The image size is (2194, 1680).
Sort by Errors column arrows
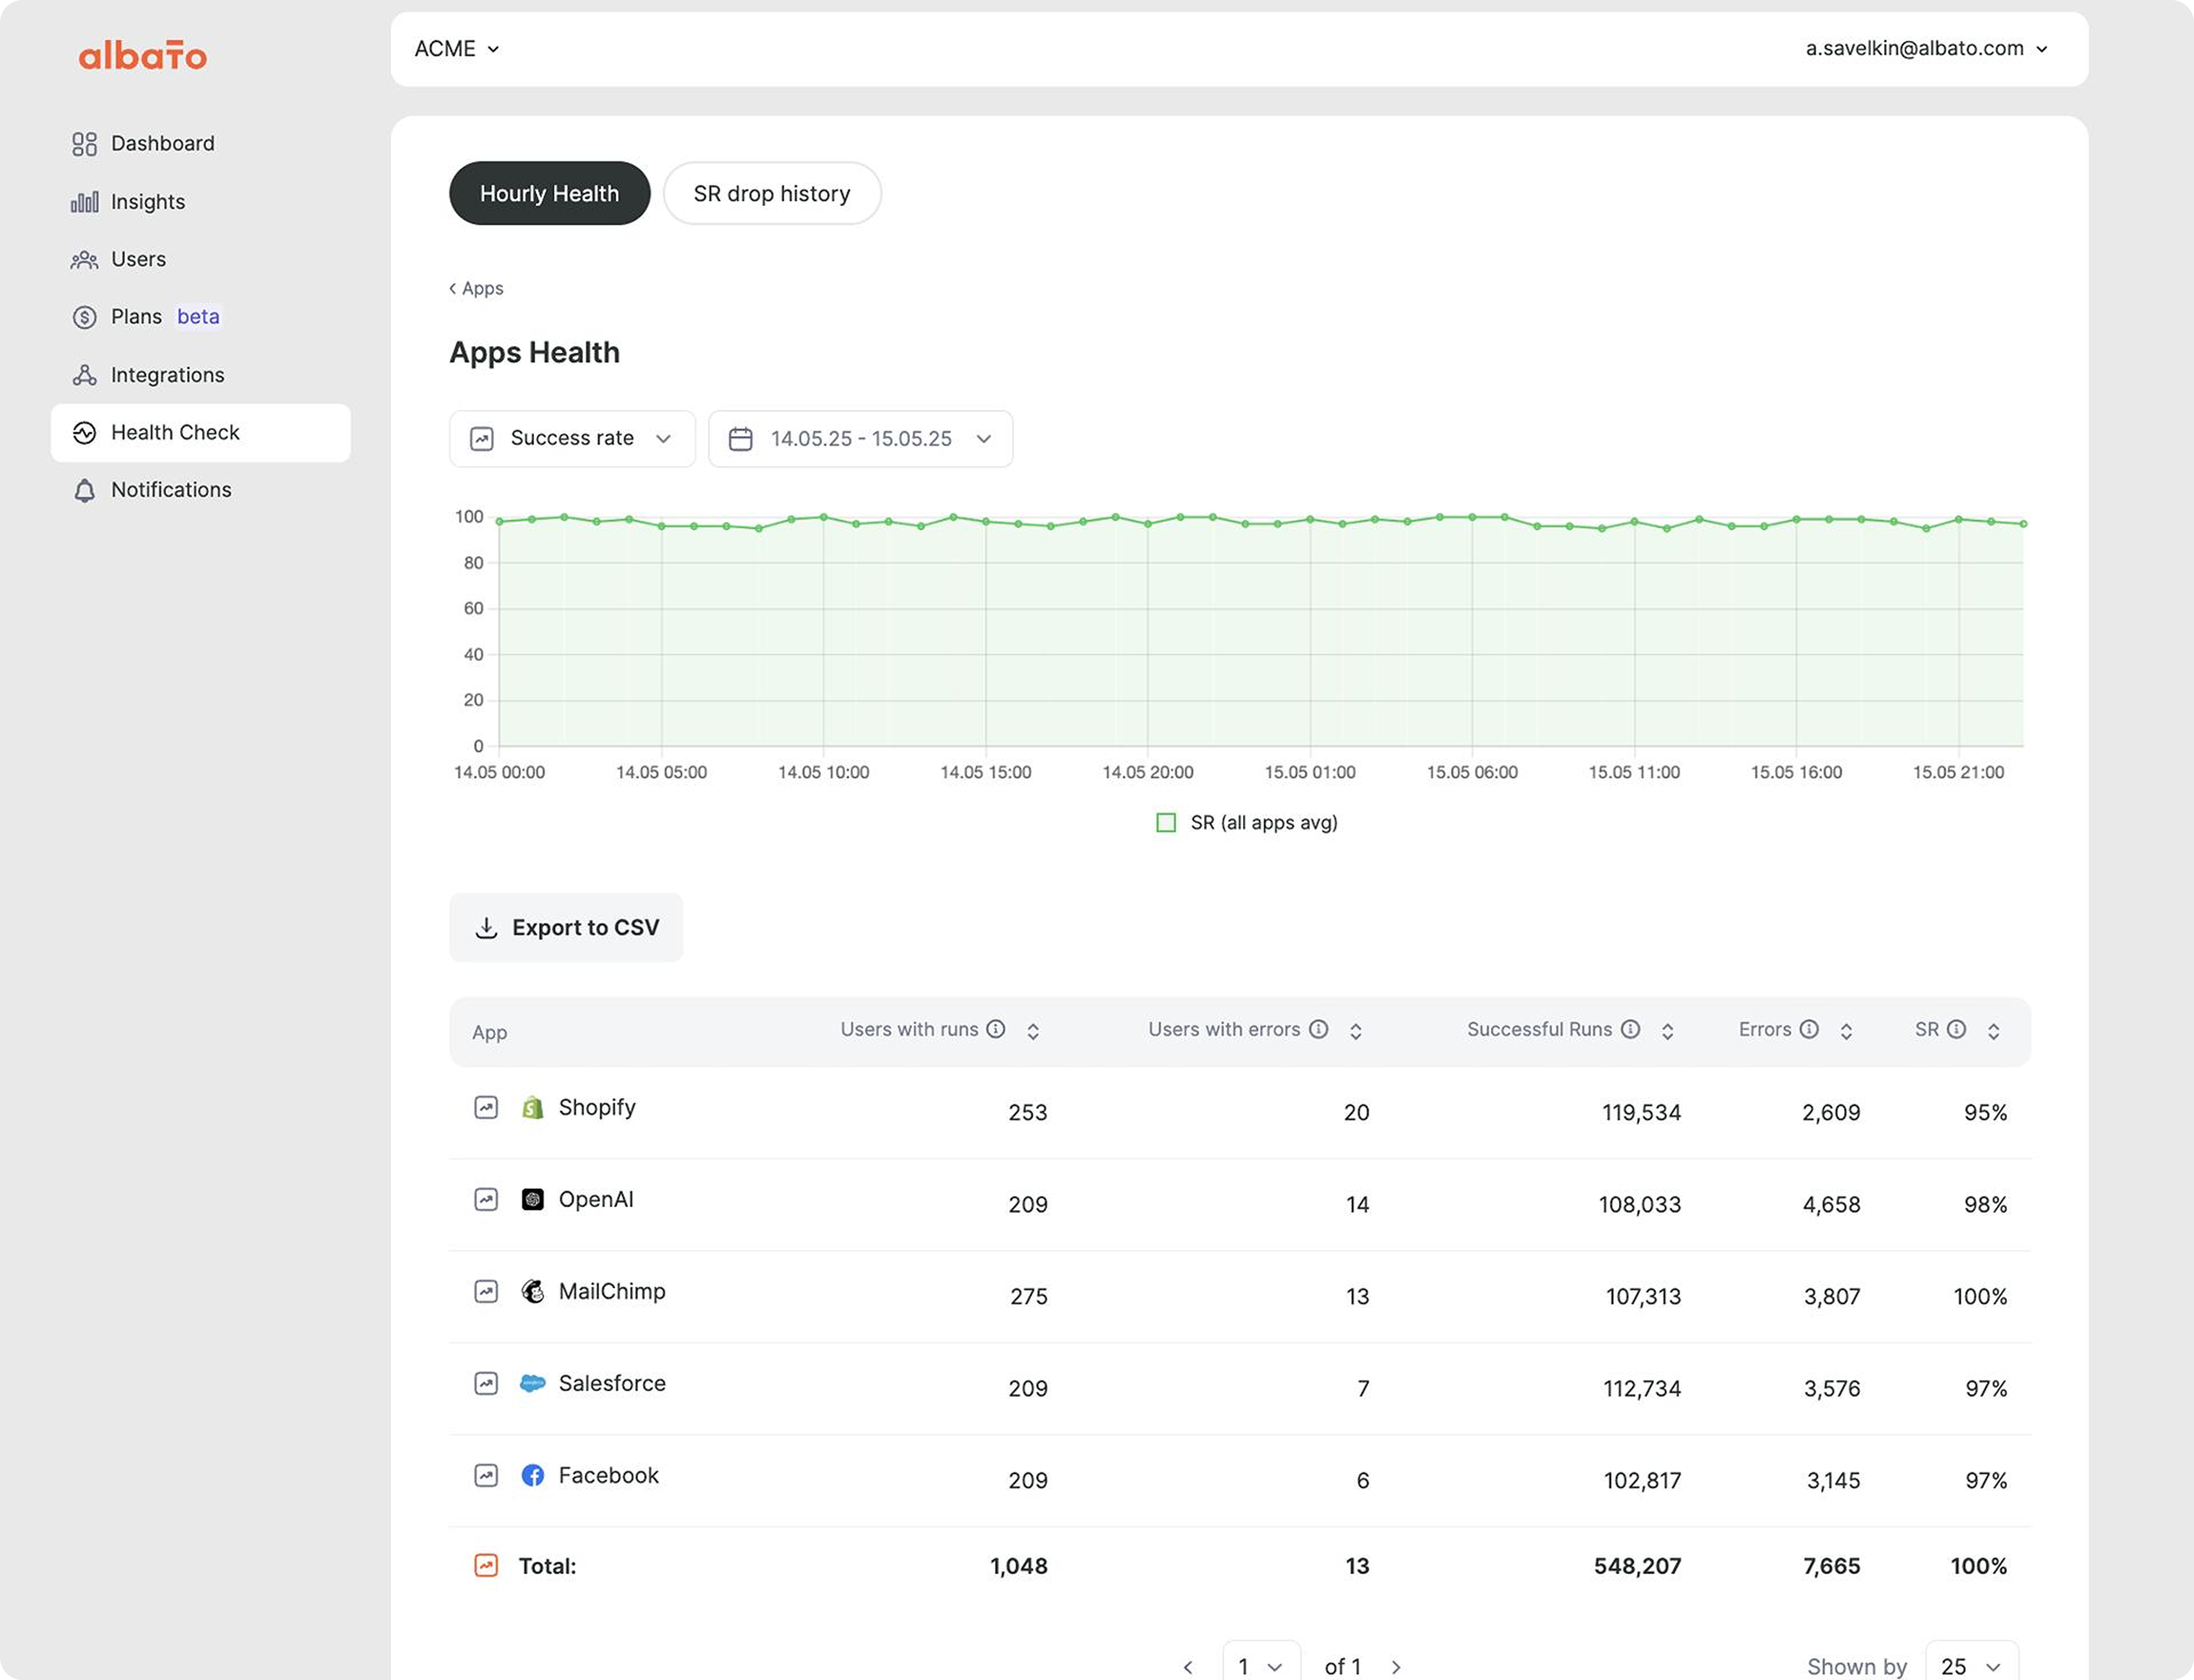pyautogui.click(x=1847, y=1031)
